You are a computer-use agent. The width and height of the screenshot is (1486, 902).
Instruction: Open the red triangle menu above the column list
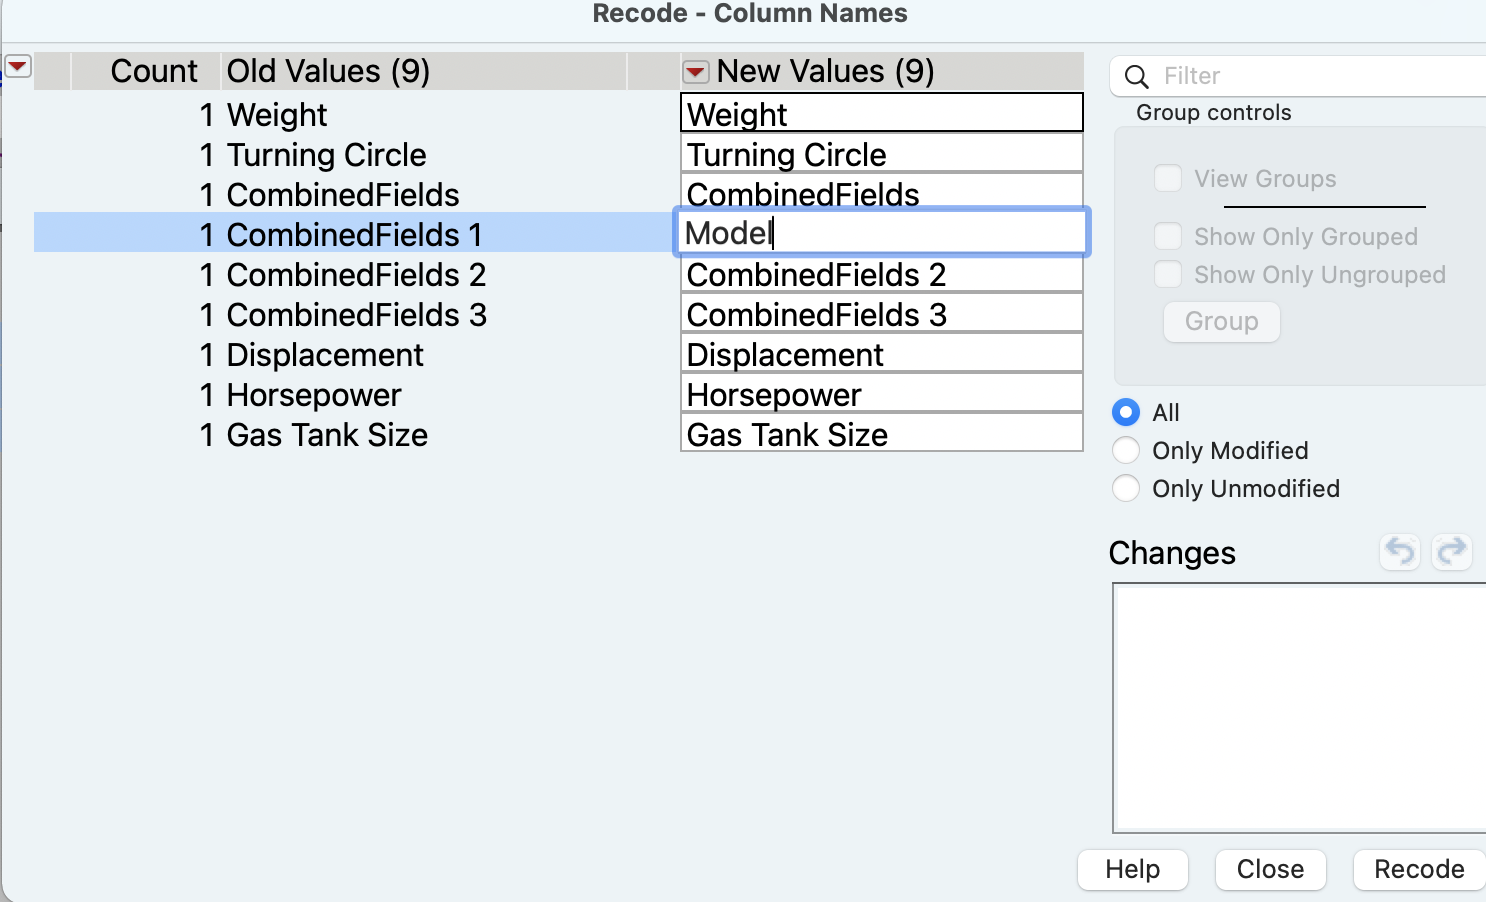[17, 65]
